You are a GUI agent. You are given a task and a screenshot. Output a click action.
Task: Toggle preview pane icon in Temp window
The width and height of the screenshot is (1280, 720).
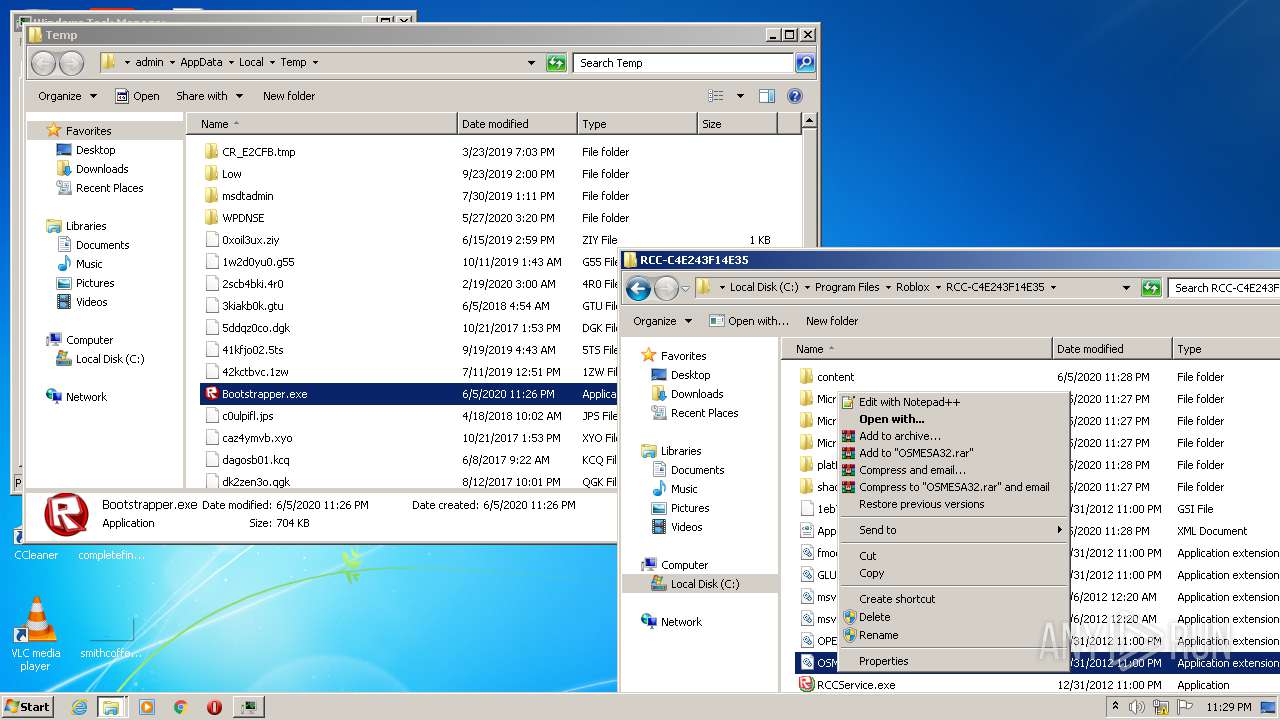pos(767,96)
